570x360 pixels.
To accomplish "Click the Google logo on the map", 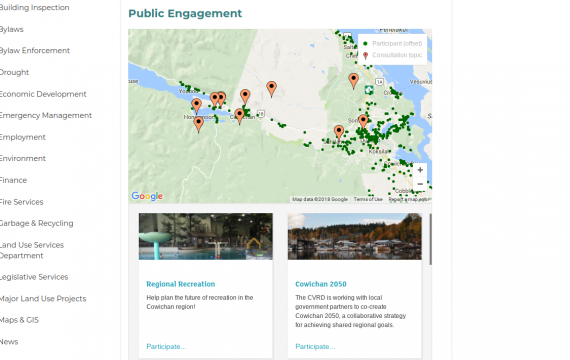I will point(147,196).
